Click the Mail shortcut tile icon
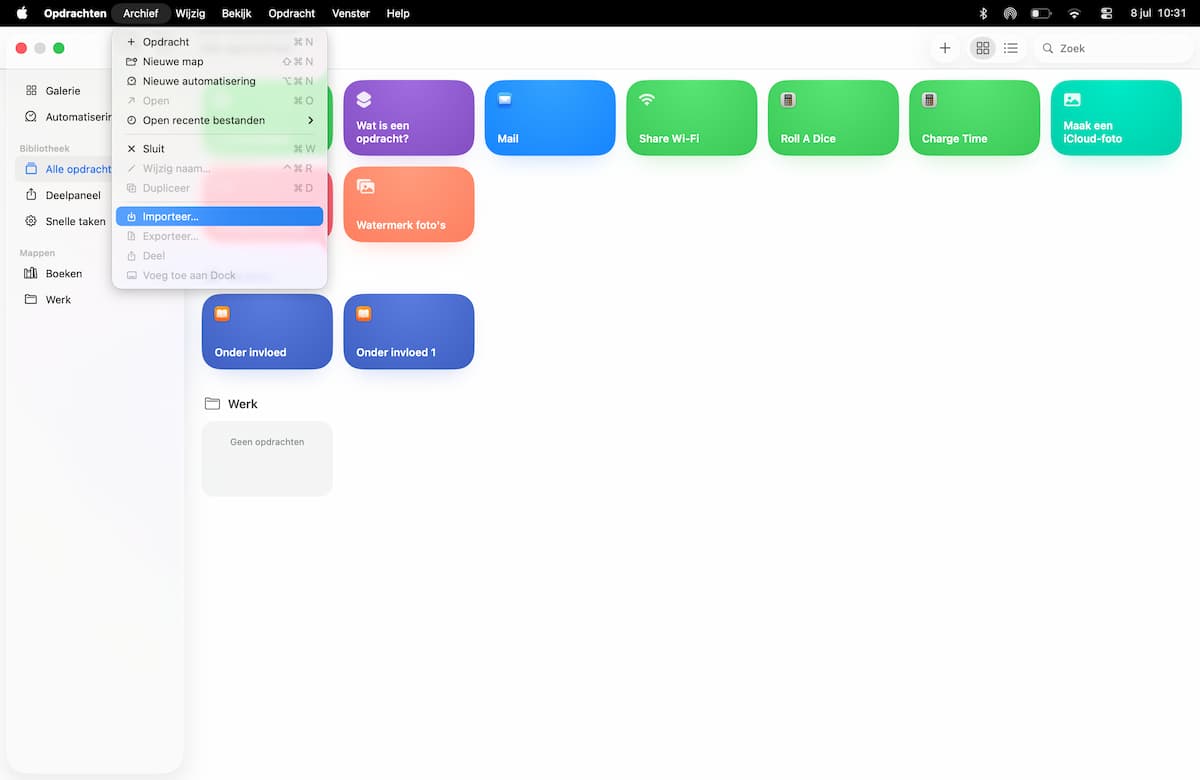The width and height of the screenshot is (1200, 780). click(505, 99)
